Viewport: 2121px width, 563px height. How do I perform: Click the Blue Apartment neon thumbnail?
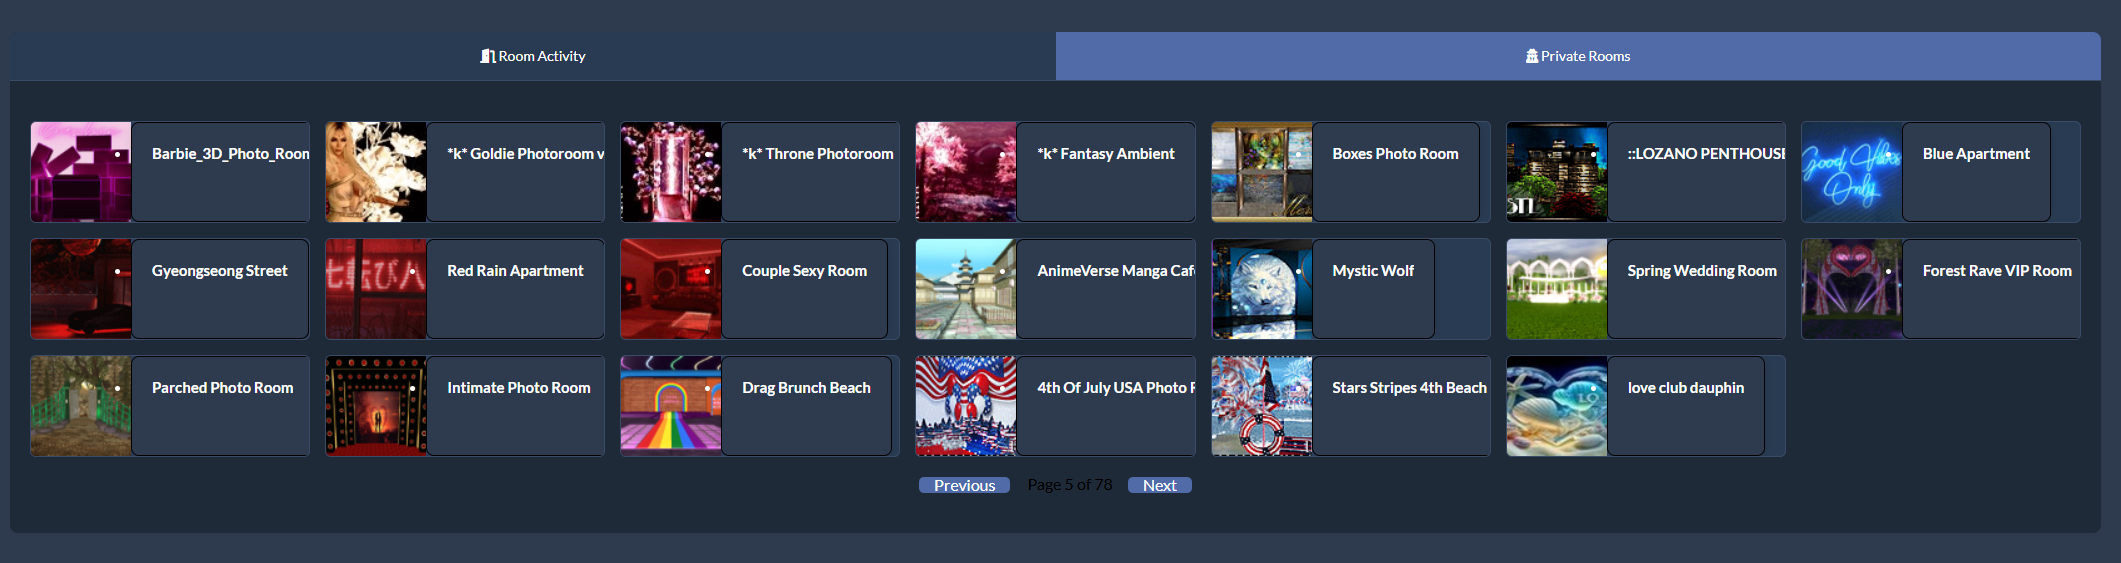point(1851,172)
